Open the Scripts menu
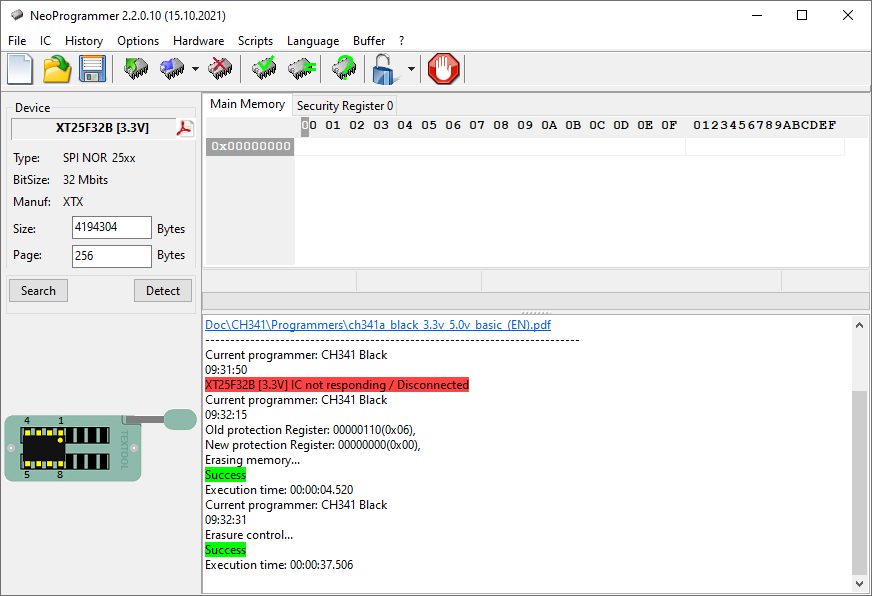This screenshot has height=596, width=872. [x=255, y=41]
